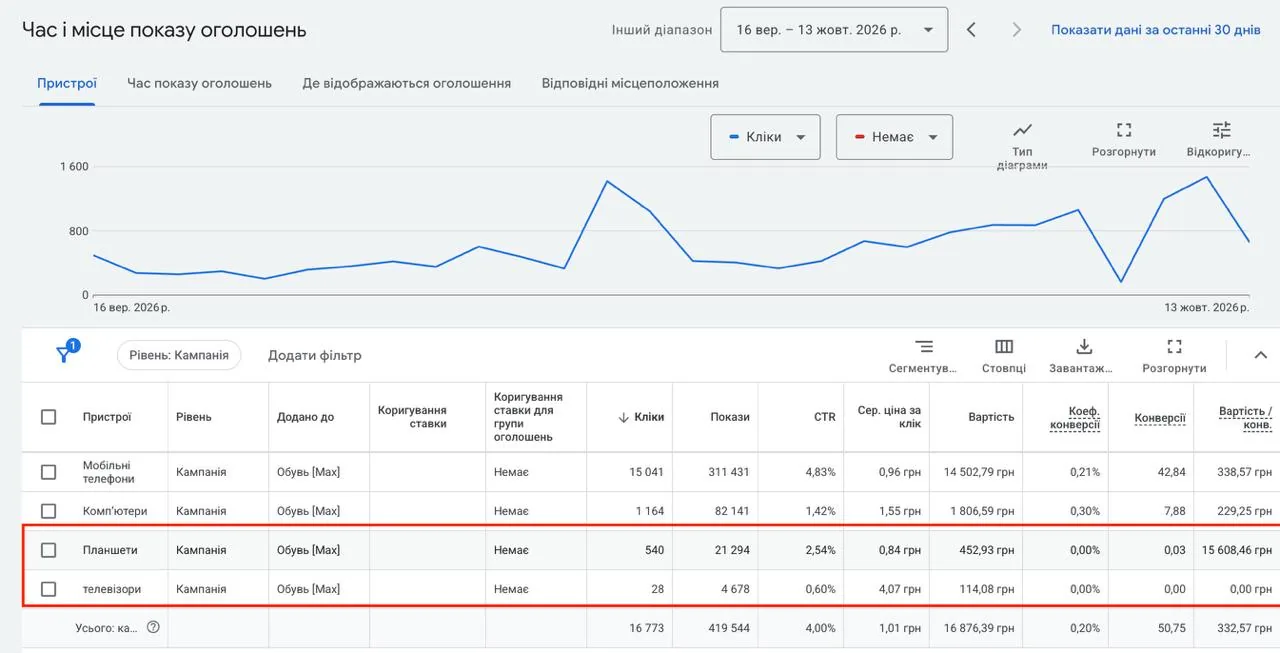Click the Конверсії column header
This screenshot has width=1280, height=653.
coord(1160,417)
